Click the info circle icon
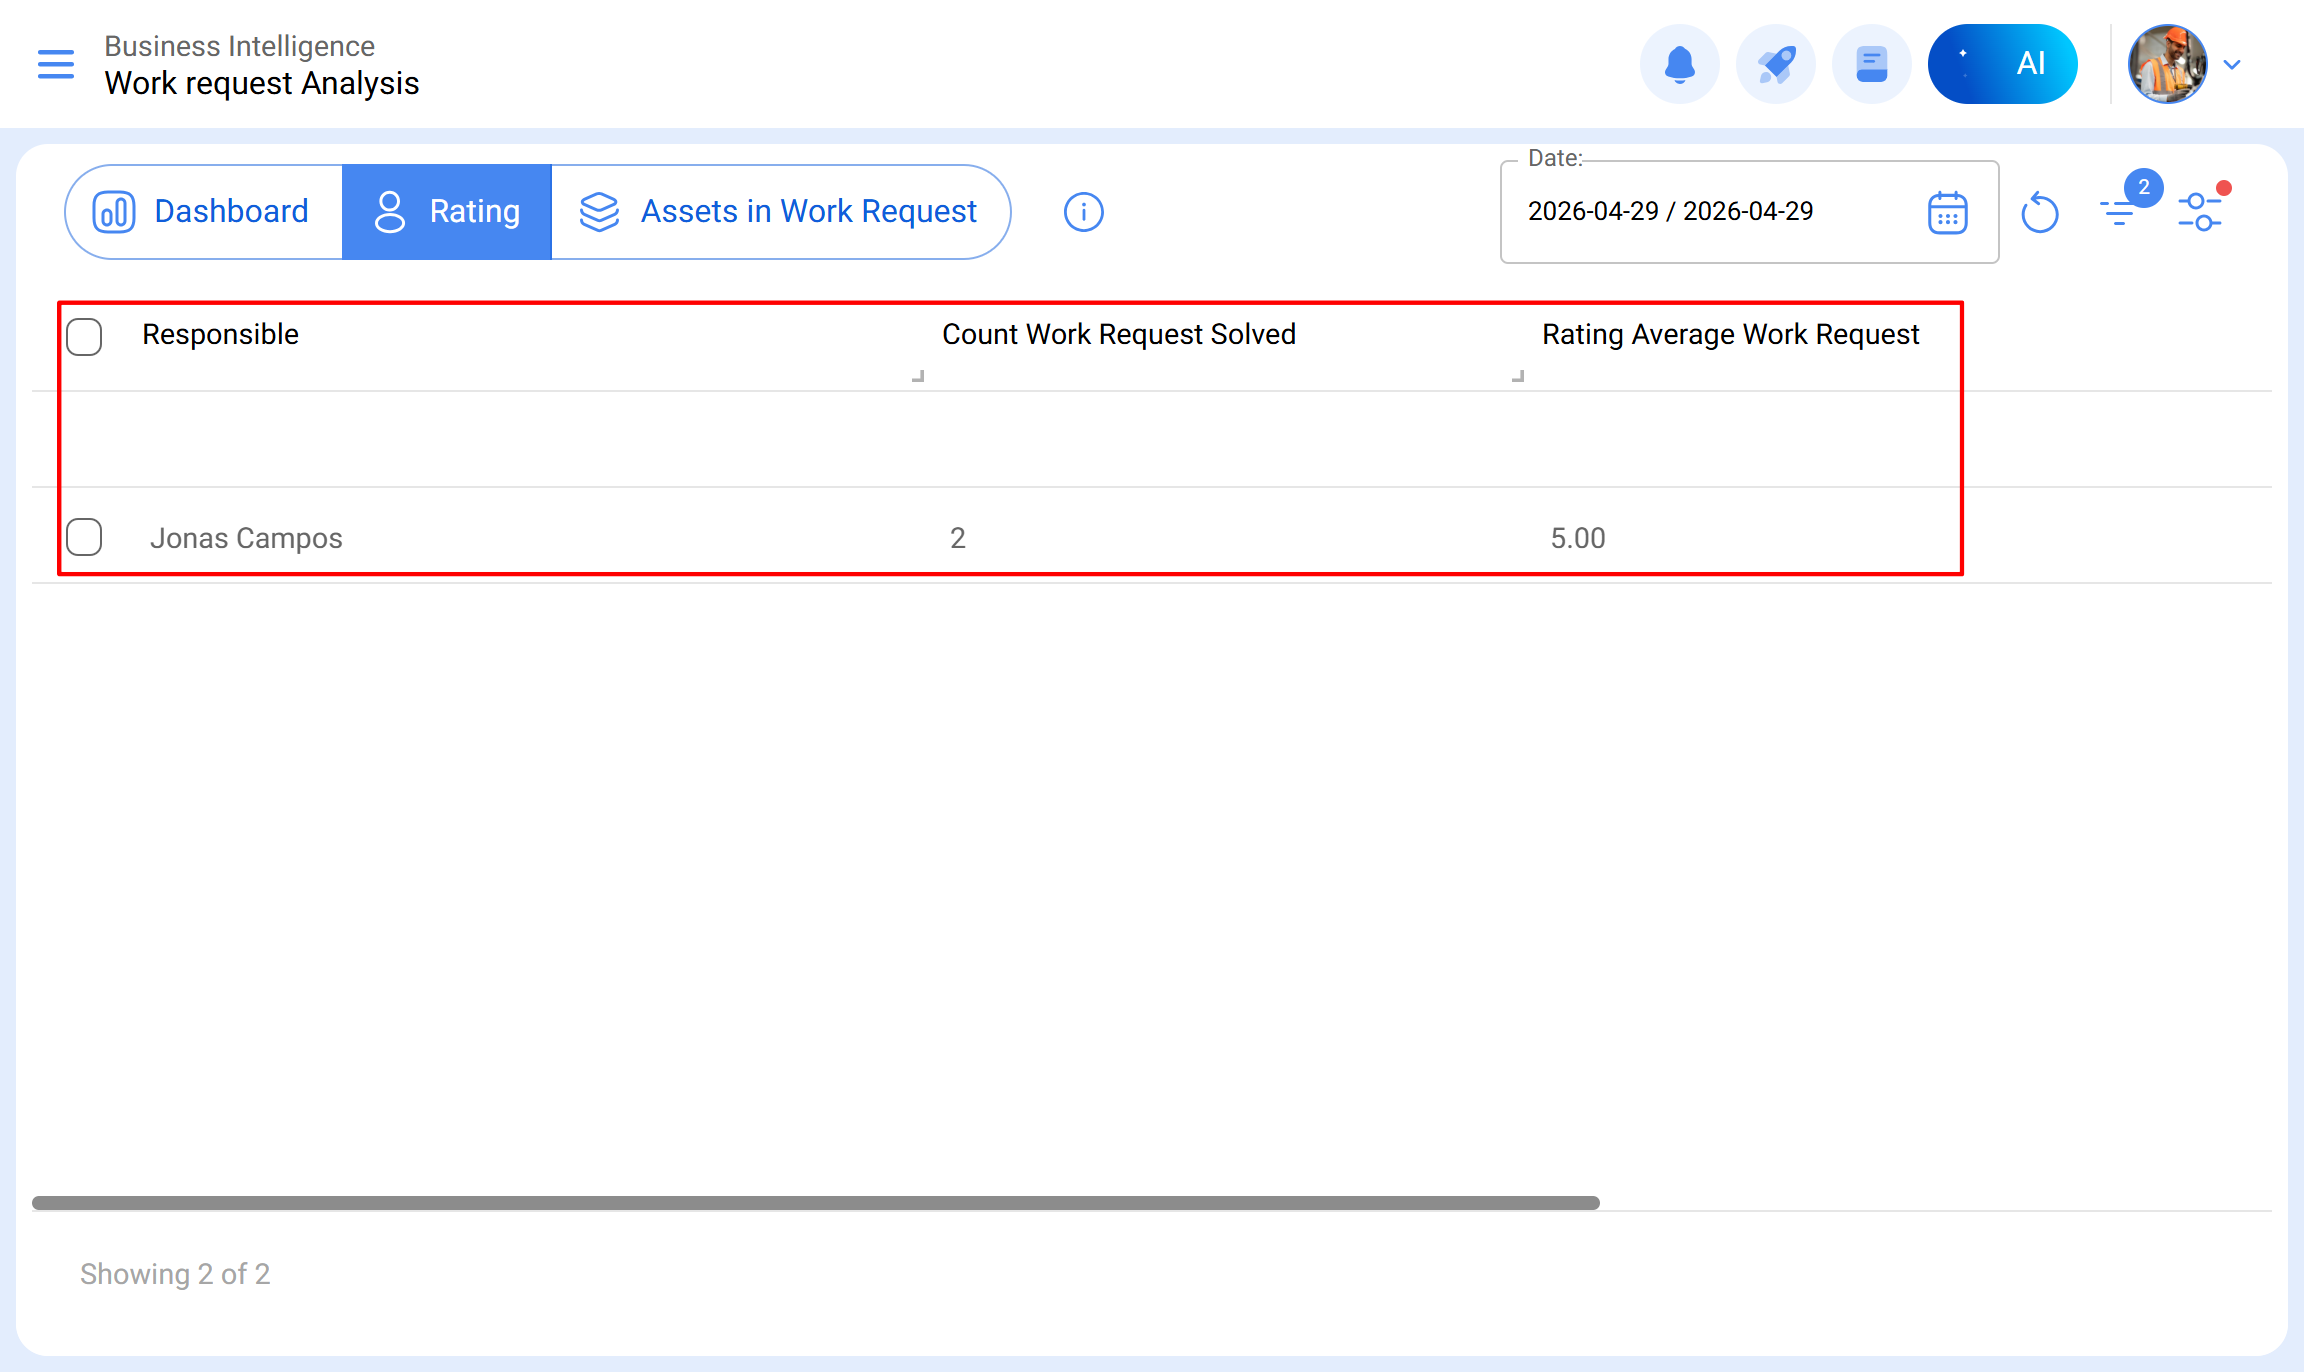The height and width of the screenshot is (1372, 2304). click(1083, 212)
